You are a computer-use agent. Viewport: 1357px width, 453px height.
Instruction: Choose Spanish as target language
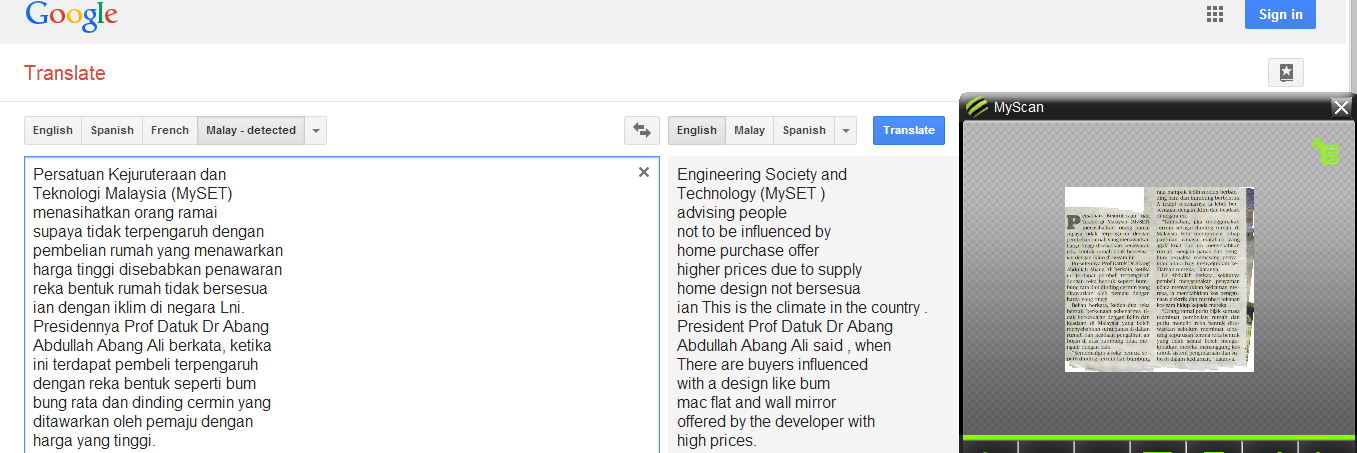[804, 130]
